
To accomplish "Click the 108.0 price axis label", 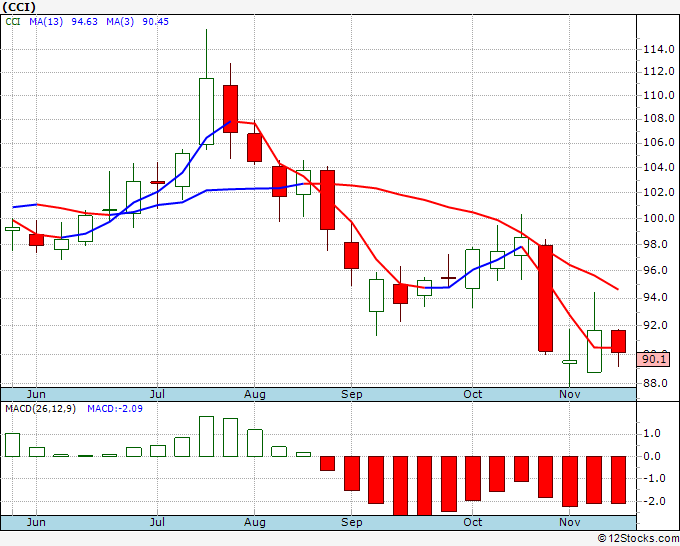I will [x=658, y=118].
